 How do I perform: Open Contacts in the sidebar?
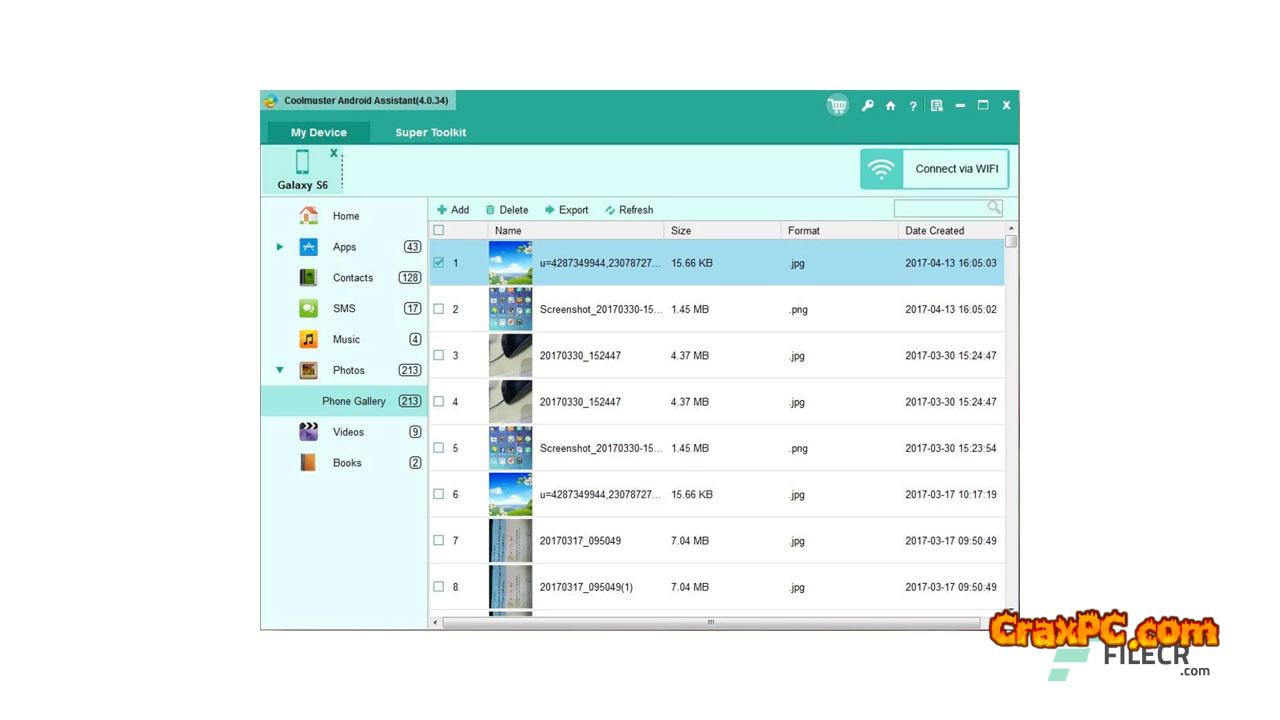[352, 278]
